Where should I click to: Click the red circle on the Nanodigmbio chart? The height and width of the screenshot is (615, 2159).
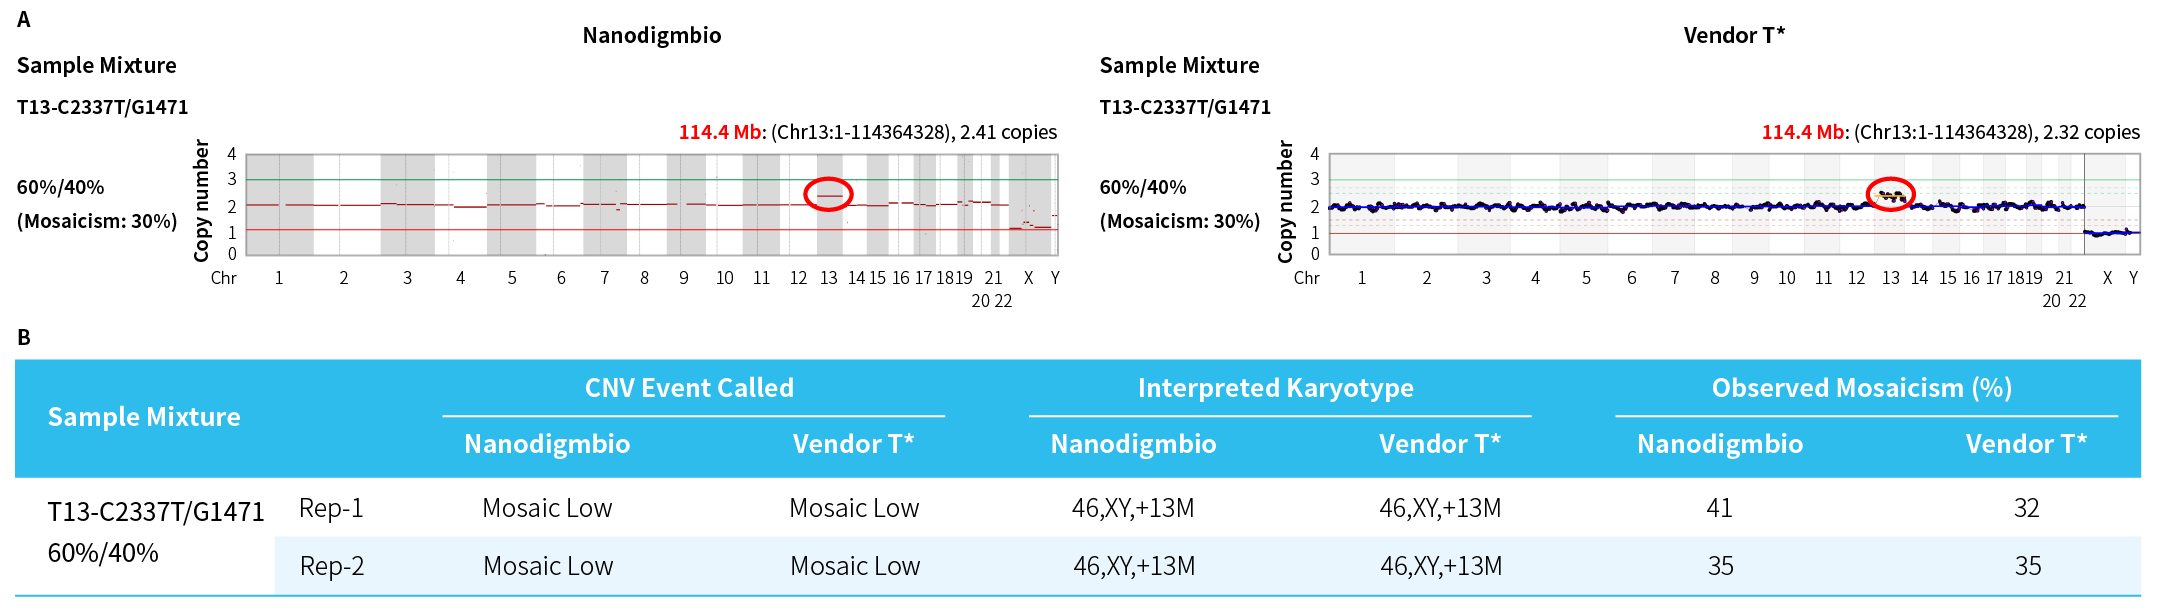pos(828,193)
